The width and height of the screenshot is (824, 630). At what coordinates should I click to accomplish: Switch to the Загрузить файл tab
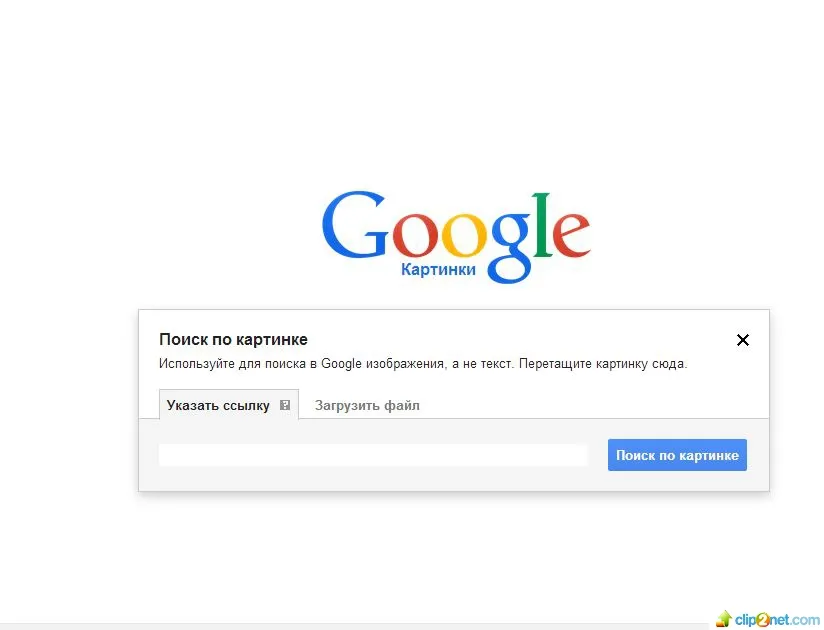click(x=367, y=406)
